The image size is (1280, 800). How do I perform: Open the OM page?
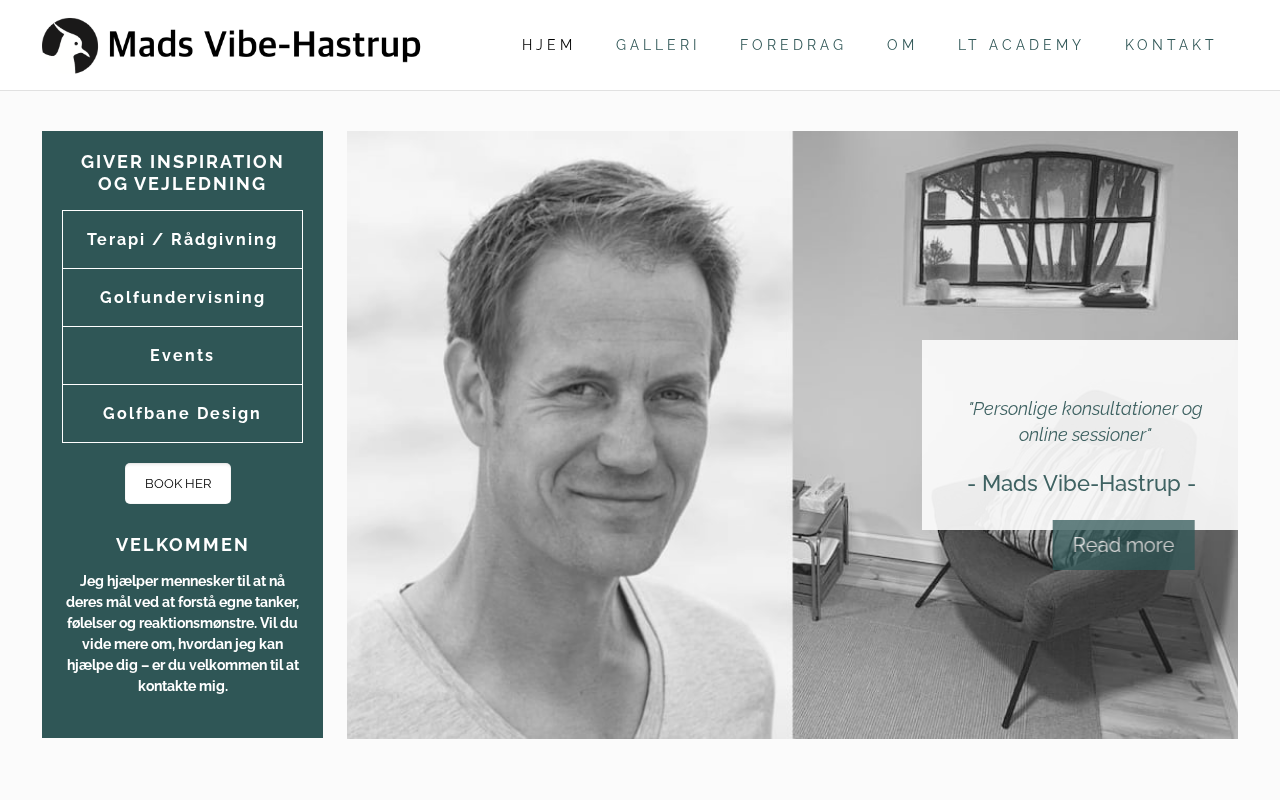902,45
